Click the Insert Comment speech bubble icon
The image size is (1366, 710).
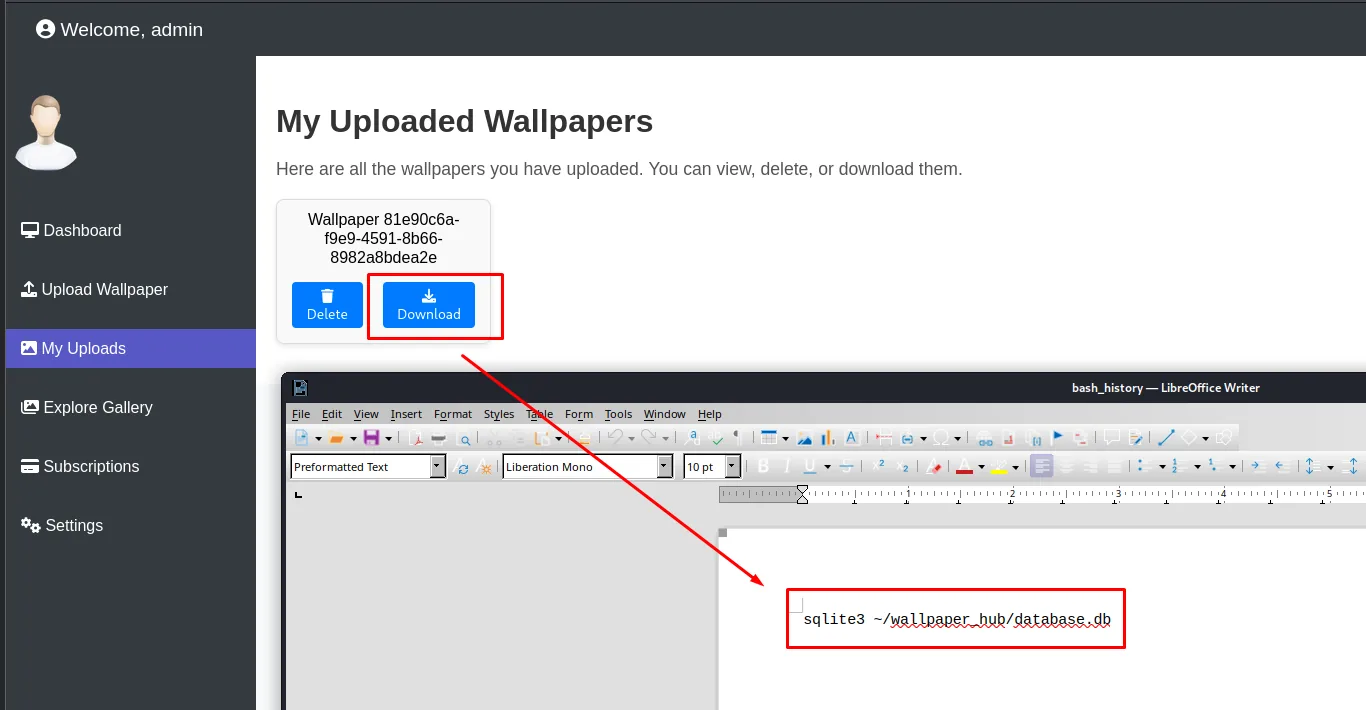1112,437
